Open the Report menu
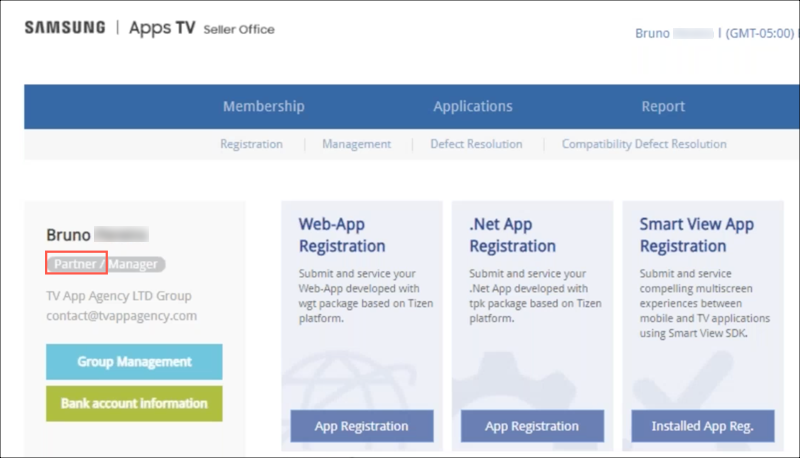The width and height of the screenshot is (800, 458). click(x=663, y=106)
